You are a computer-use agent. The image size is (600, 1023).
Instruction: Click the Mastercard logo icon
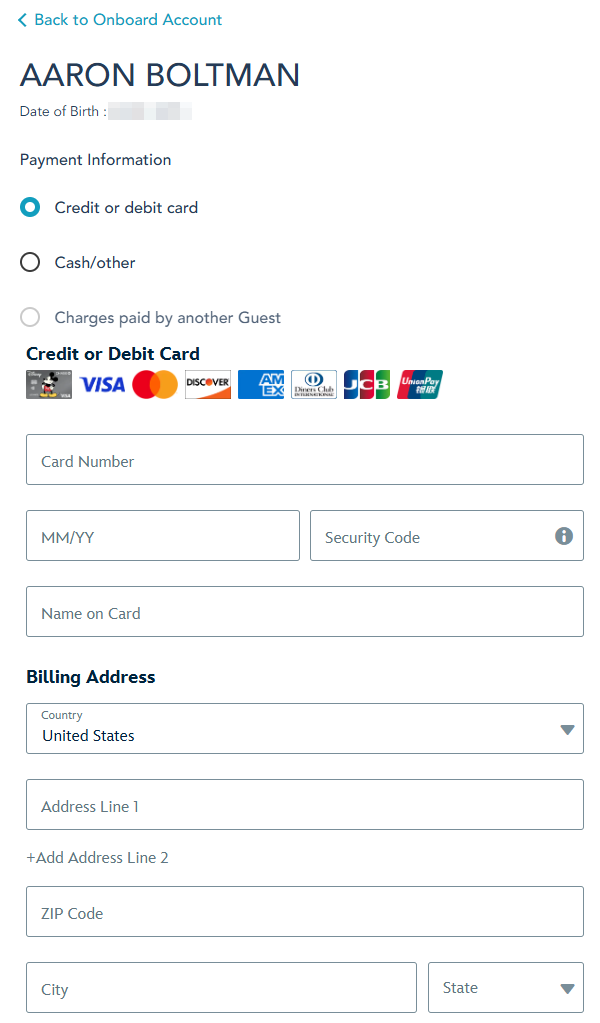pyautogui.click(x=155, y=385)
